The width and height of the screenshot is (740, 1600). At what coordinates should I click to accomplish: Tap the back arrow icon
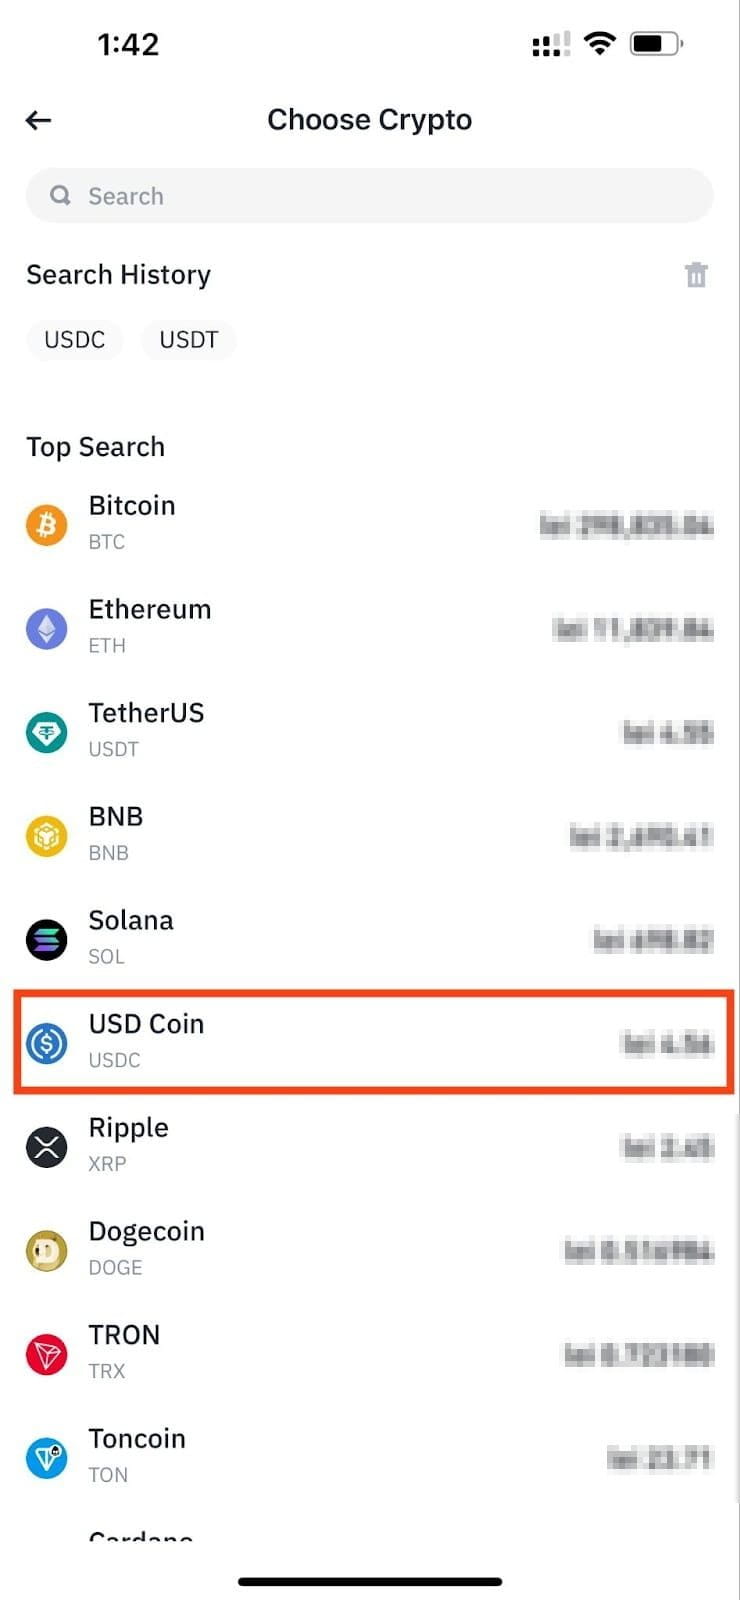coord(39,121)
